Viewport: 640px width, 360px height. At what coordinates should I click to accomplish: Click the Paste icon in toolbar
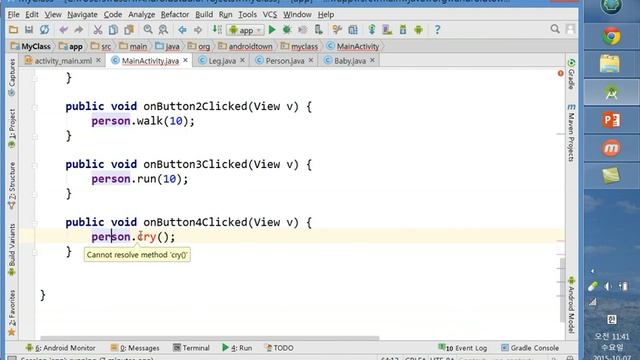tap(129, 30)
